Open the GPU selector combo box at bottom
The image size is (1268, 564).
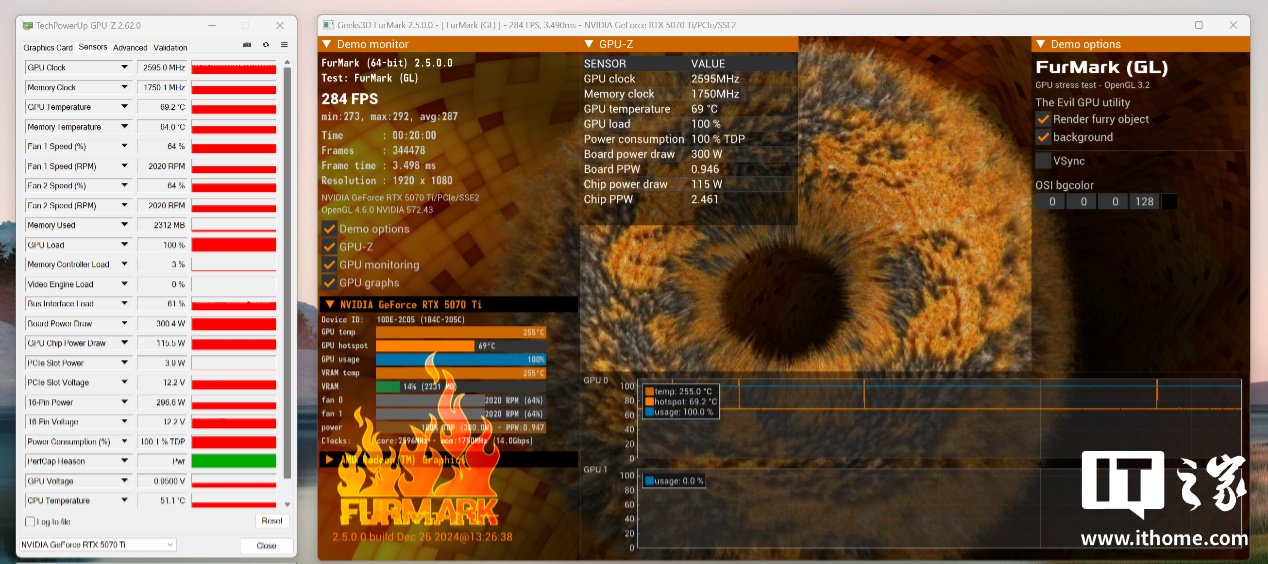[x=97, y=544]
